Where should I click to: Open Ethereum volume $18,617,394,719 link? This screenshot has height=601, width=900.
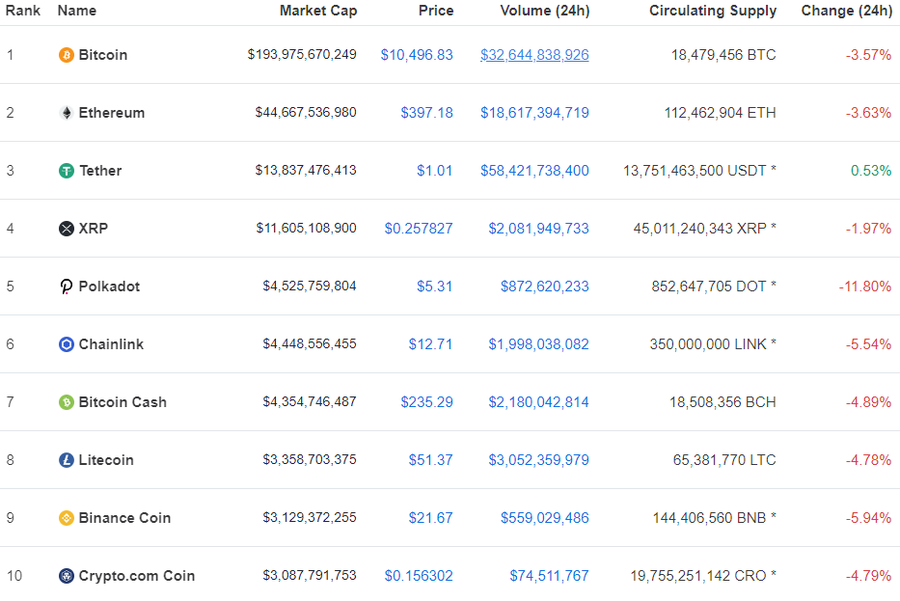point(535,113)
